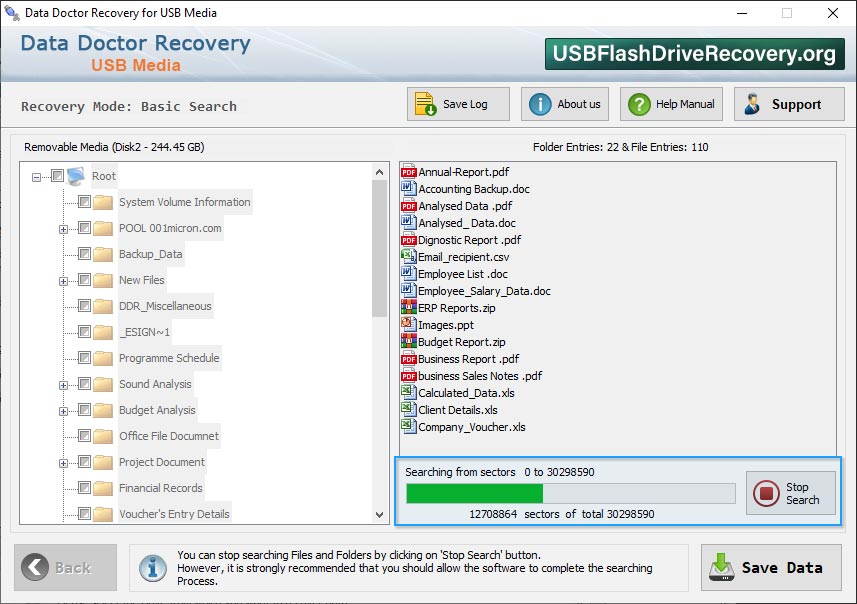Click the Save Log document icon
This screenshot has height=604, width=857.
[425, 104]
